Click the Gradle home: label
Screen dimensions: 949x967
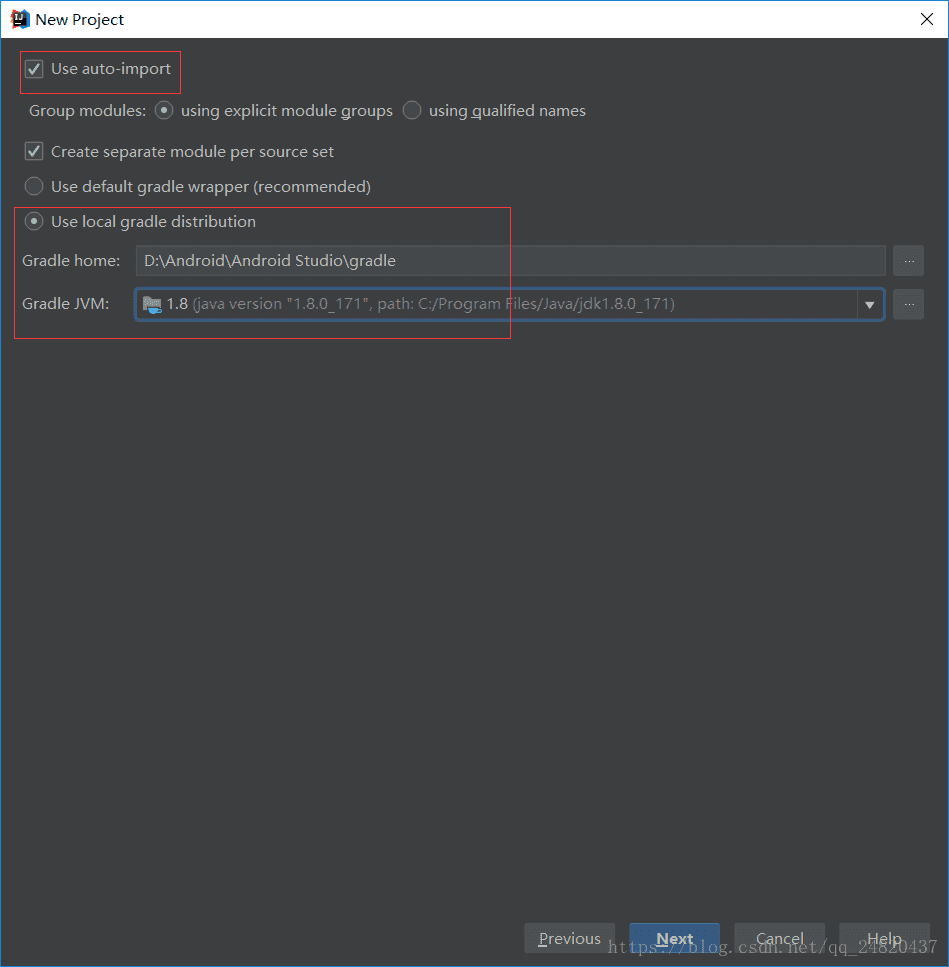[71, 261]
